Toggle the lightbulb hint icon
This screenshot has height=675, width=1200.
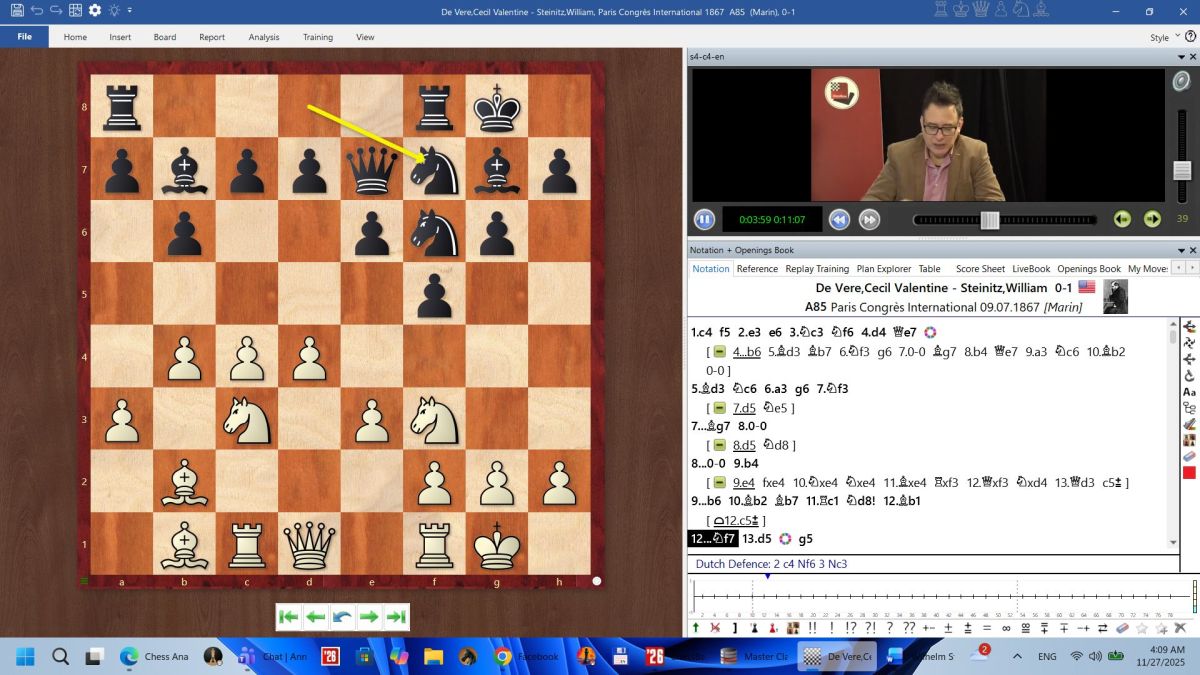114,10
